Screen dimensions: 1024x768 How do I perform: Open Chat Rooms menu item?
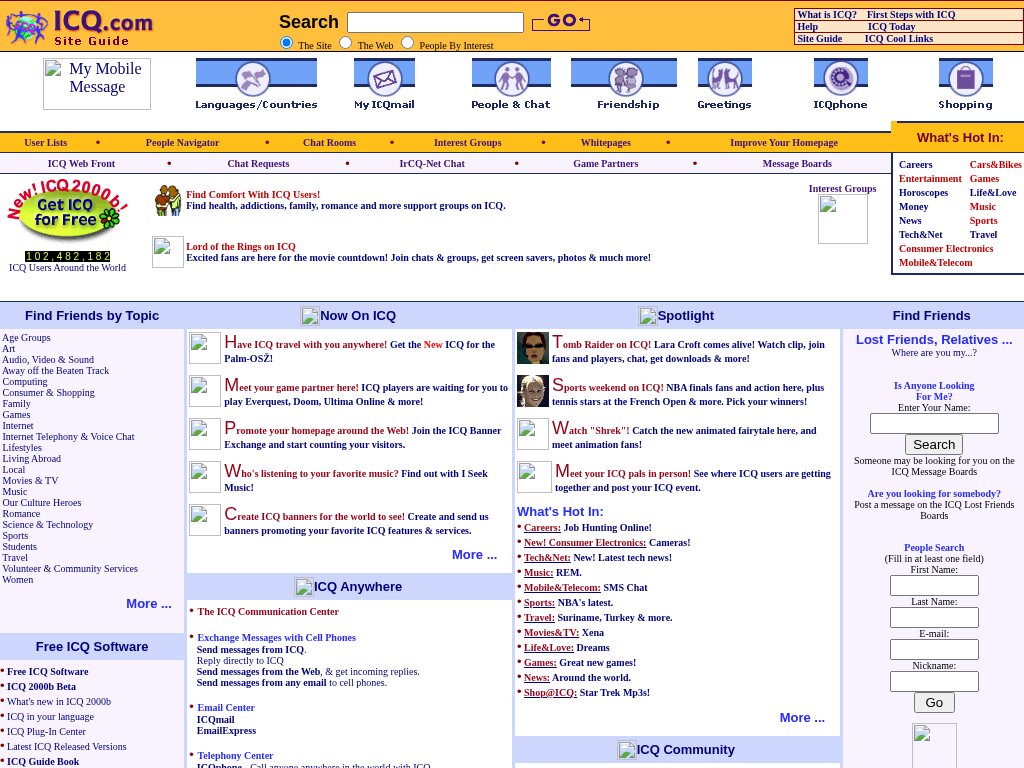point(329,142)
